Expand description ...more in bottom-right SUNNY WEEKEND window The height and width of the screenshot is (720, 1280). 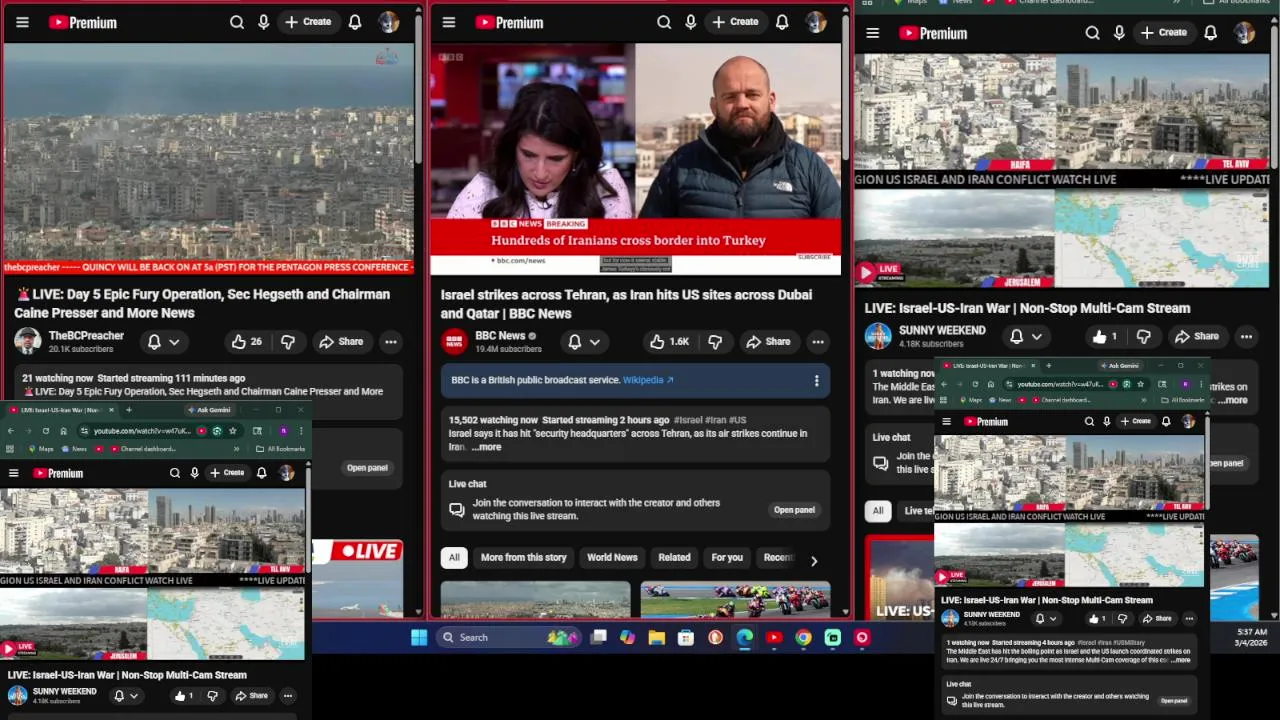point(1181,660)
